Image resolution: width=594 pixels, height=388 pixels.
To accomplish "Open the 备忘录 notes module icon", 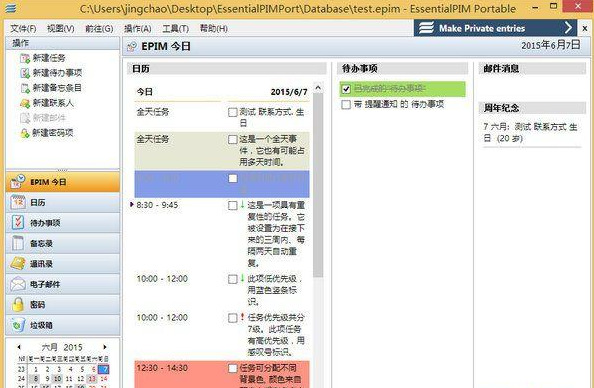I will (18, 243).
